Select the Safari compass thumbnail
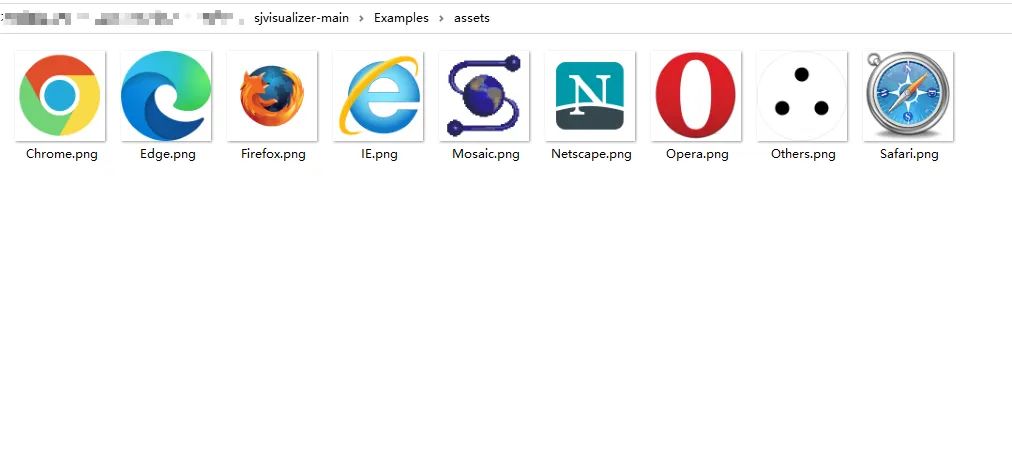 (908, 95)
